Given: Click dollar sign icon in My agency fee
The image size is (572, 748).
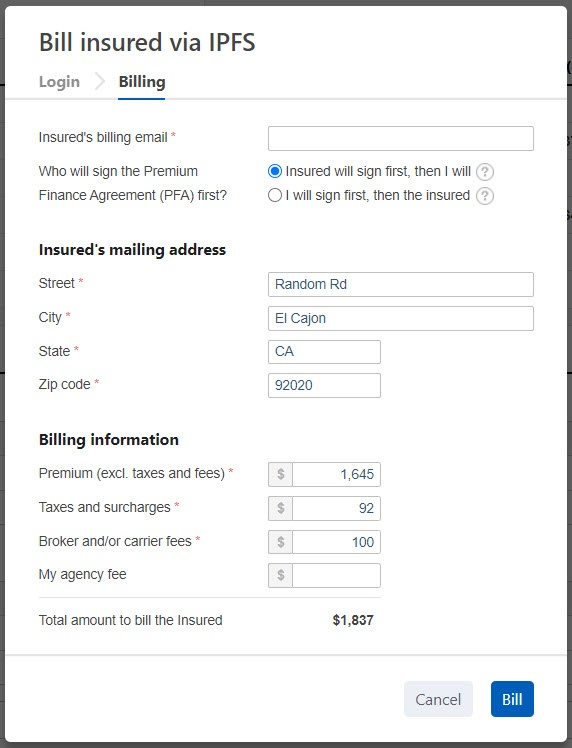Looking at the screenshot, I should 281,575.
